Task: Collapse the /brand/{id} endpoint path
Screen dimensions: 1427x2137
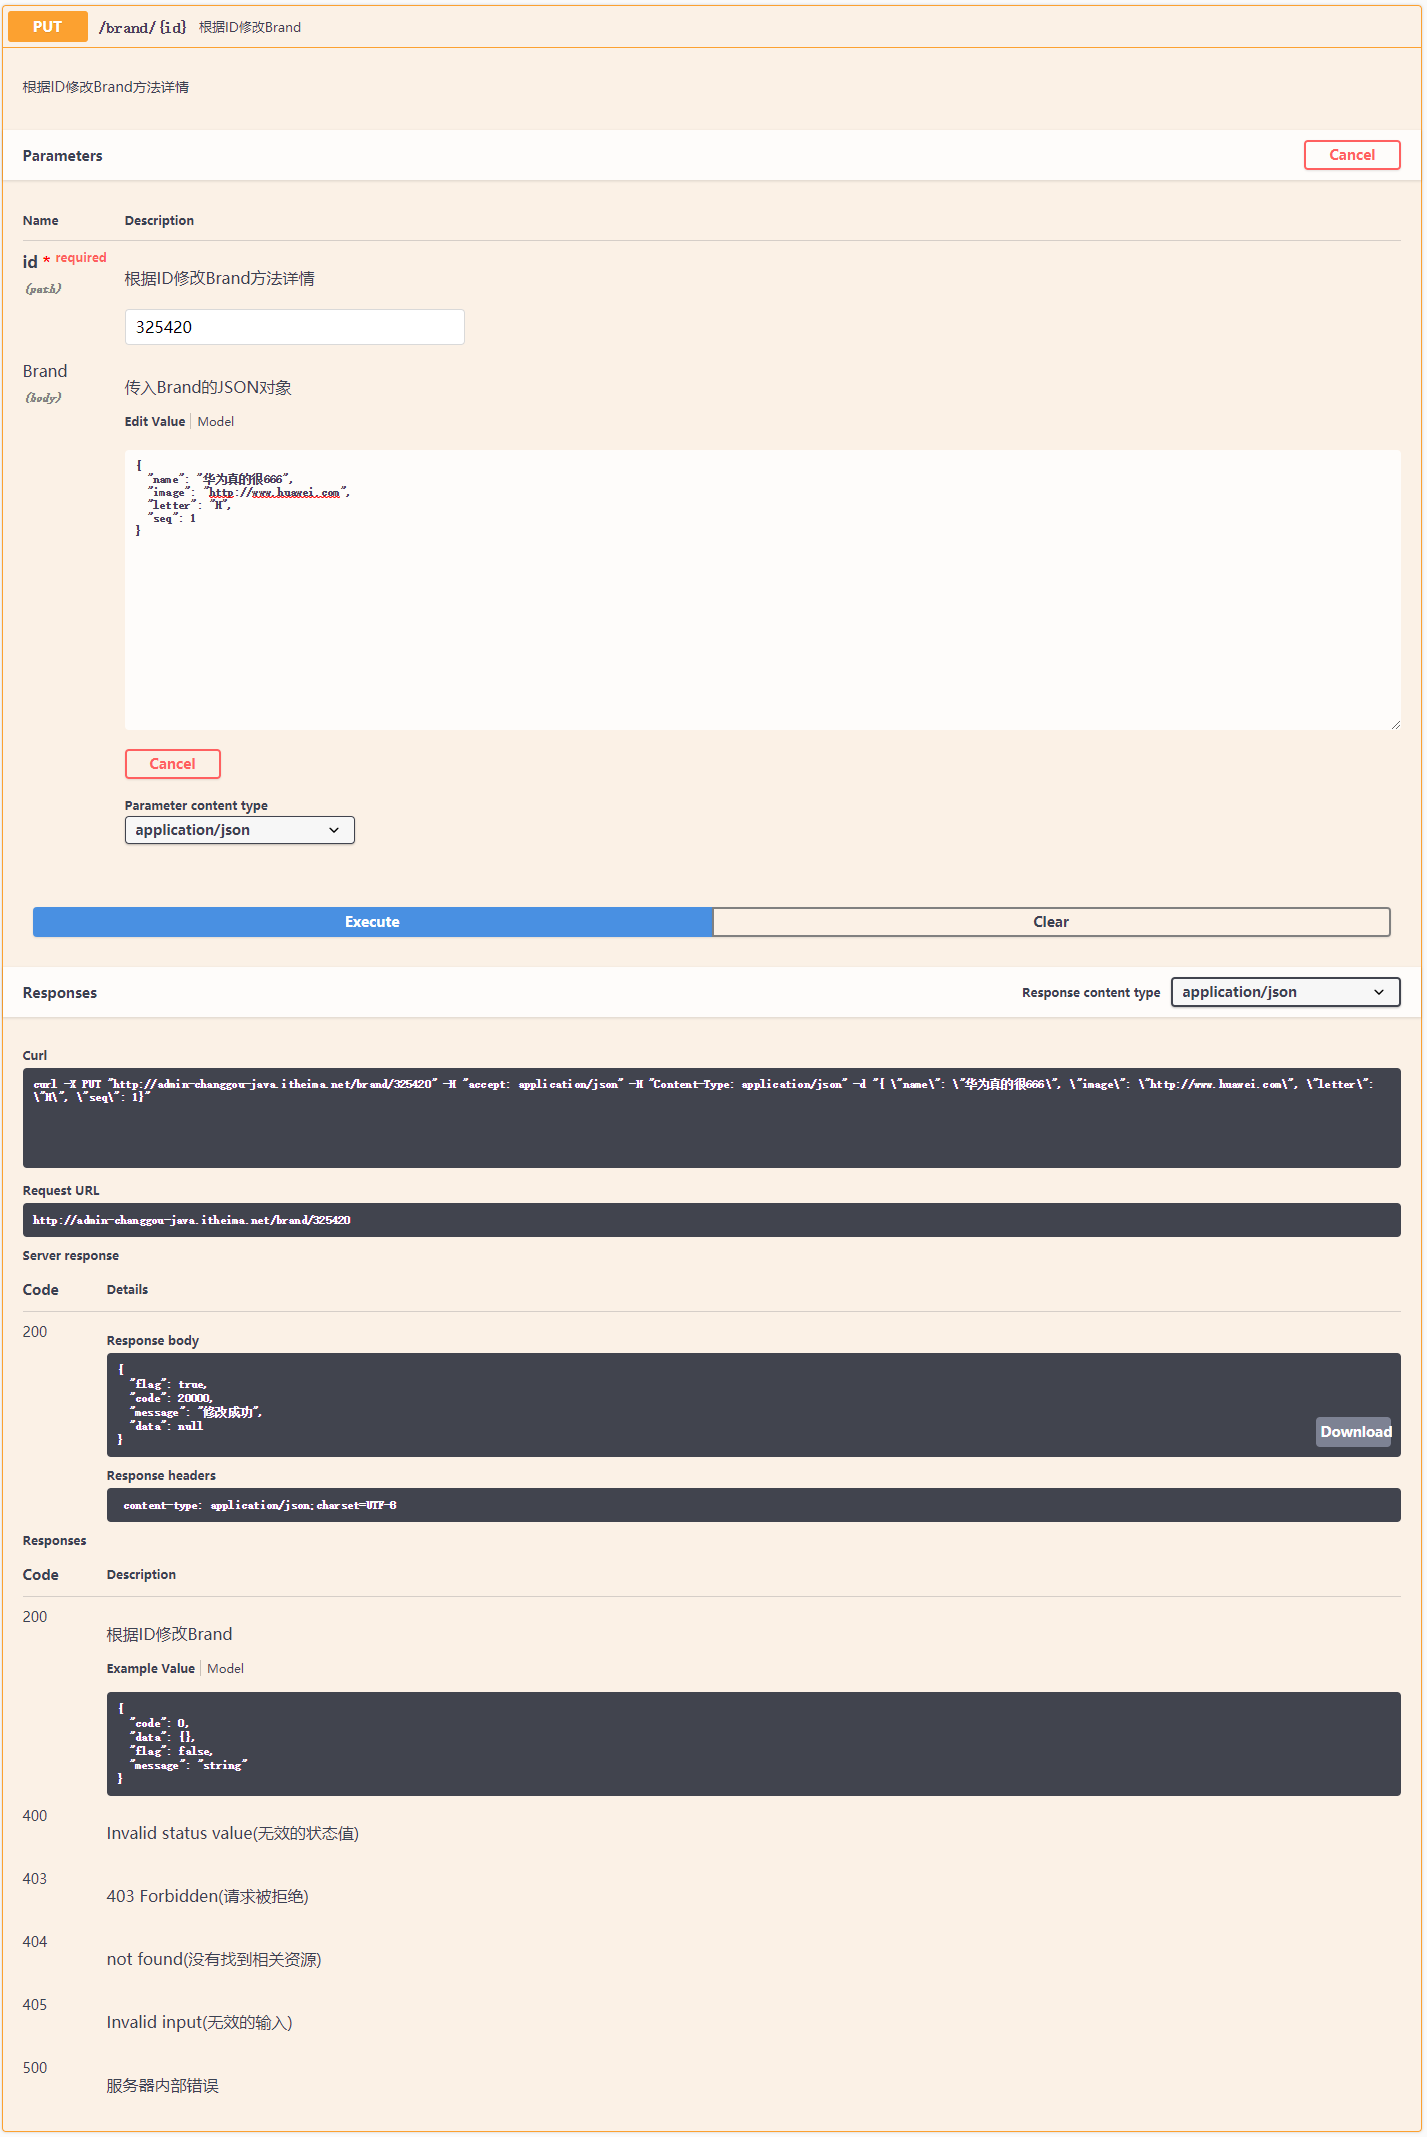Action: click(x=142, y=27)
